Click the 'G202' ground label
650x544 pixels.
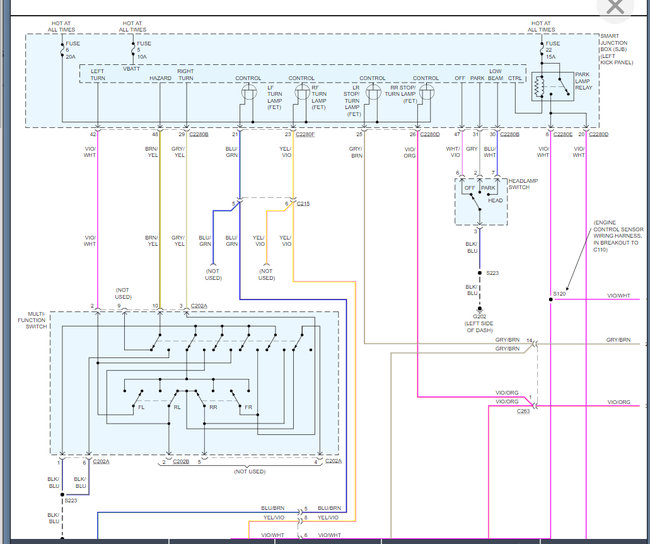(479, 316)
